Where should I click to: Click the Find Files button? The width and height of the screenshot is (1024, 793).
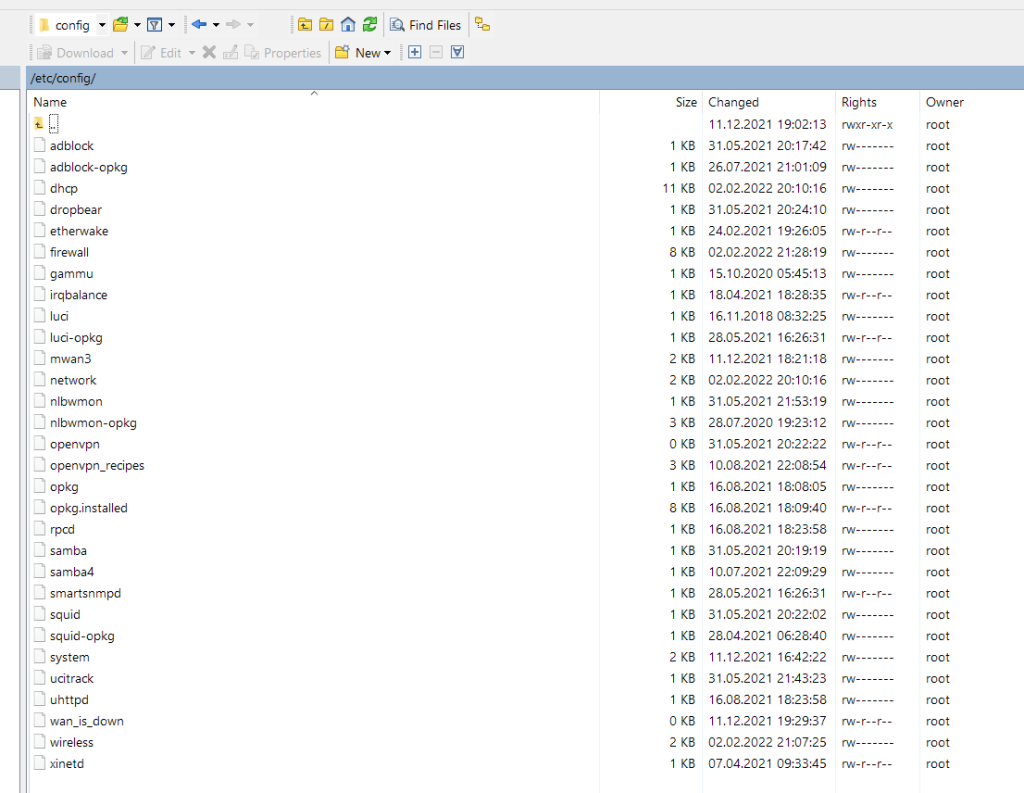pos(425,25)
